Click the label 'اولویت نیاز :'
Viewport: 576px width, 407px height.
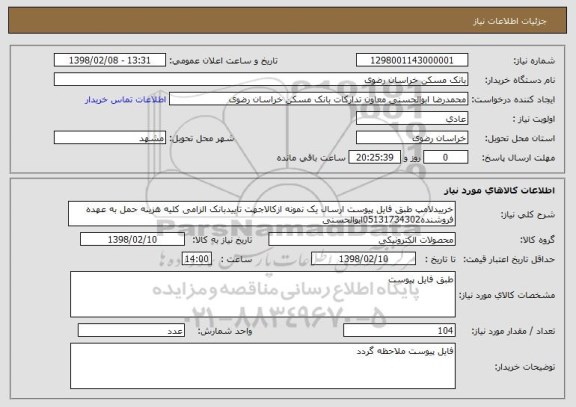pyautogui.click(x=534, y=119)
